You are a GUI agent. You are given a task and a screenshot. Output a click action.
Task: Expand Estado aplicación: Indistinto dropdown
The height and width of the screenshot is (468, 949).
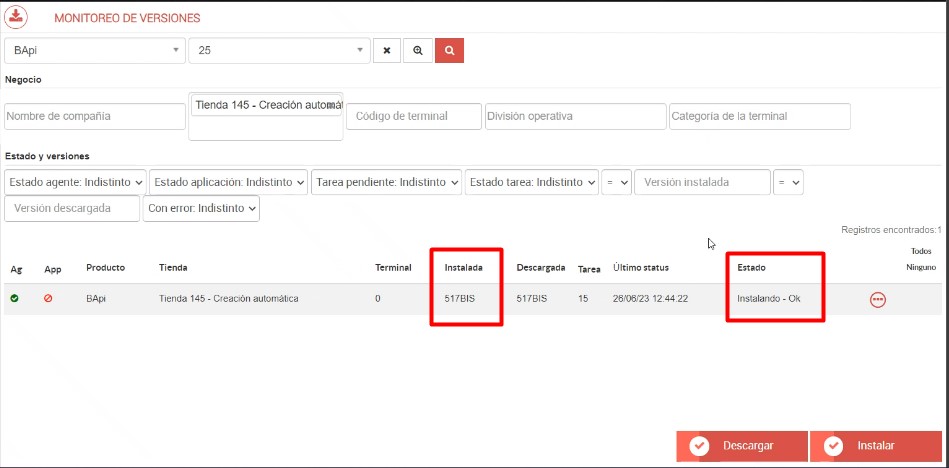[228, 182]
